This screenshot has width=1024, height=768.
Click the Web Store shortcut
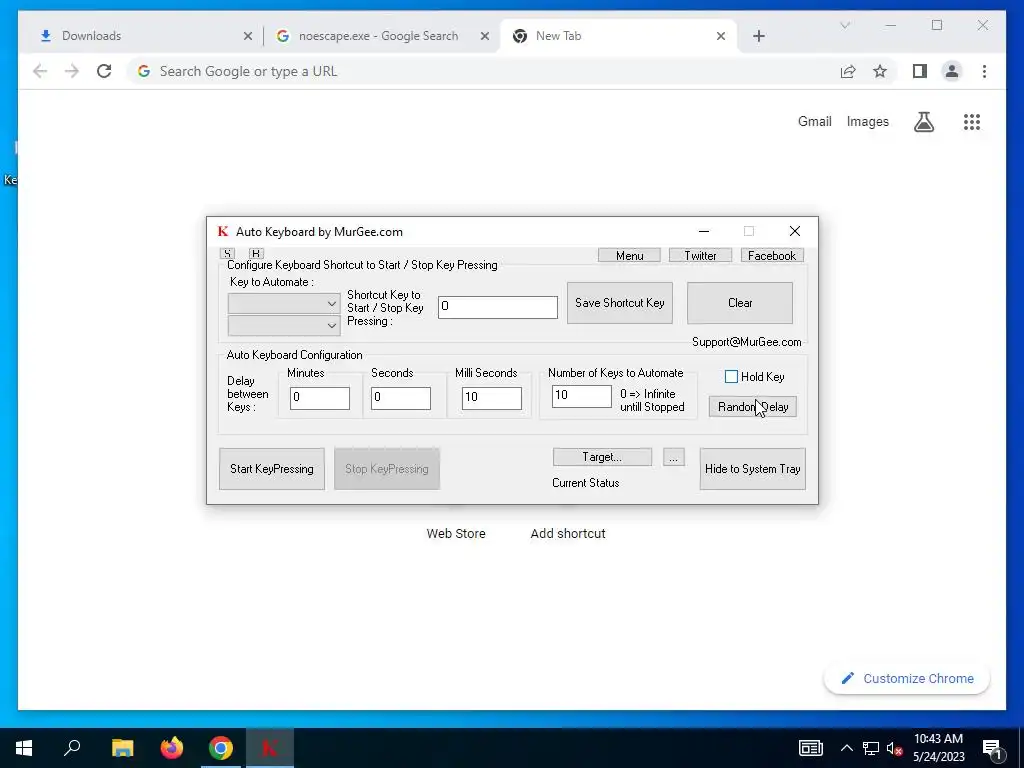coord(456,534)
